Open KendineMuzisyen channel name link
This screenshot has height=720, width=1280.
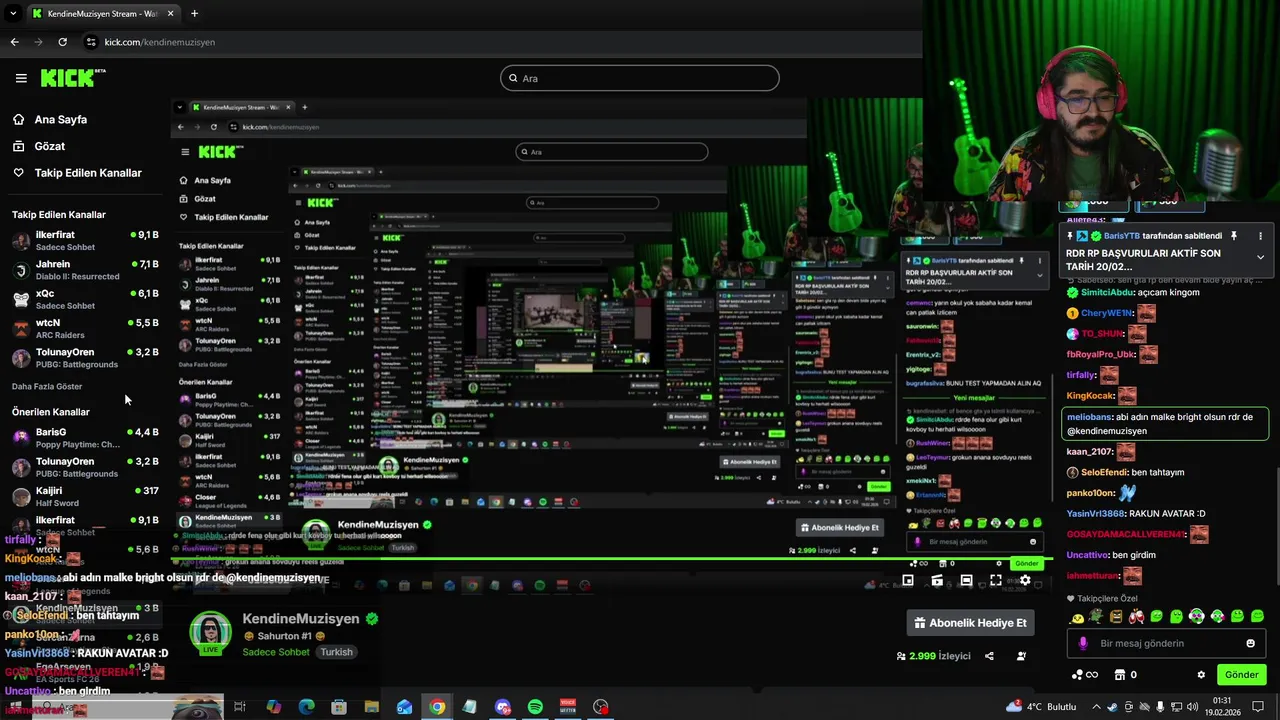coord(301,619)
